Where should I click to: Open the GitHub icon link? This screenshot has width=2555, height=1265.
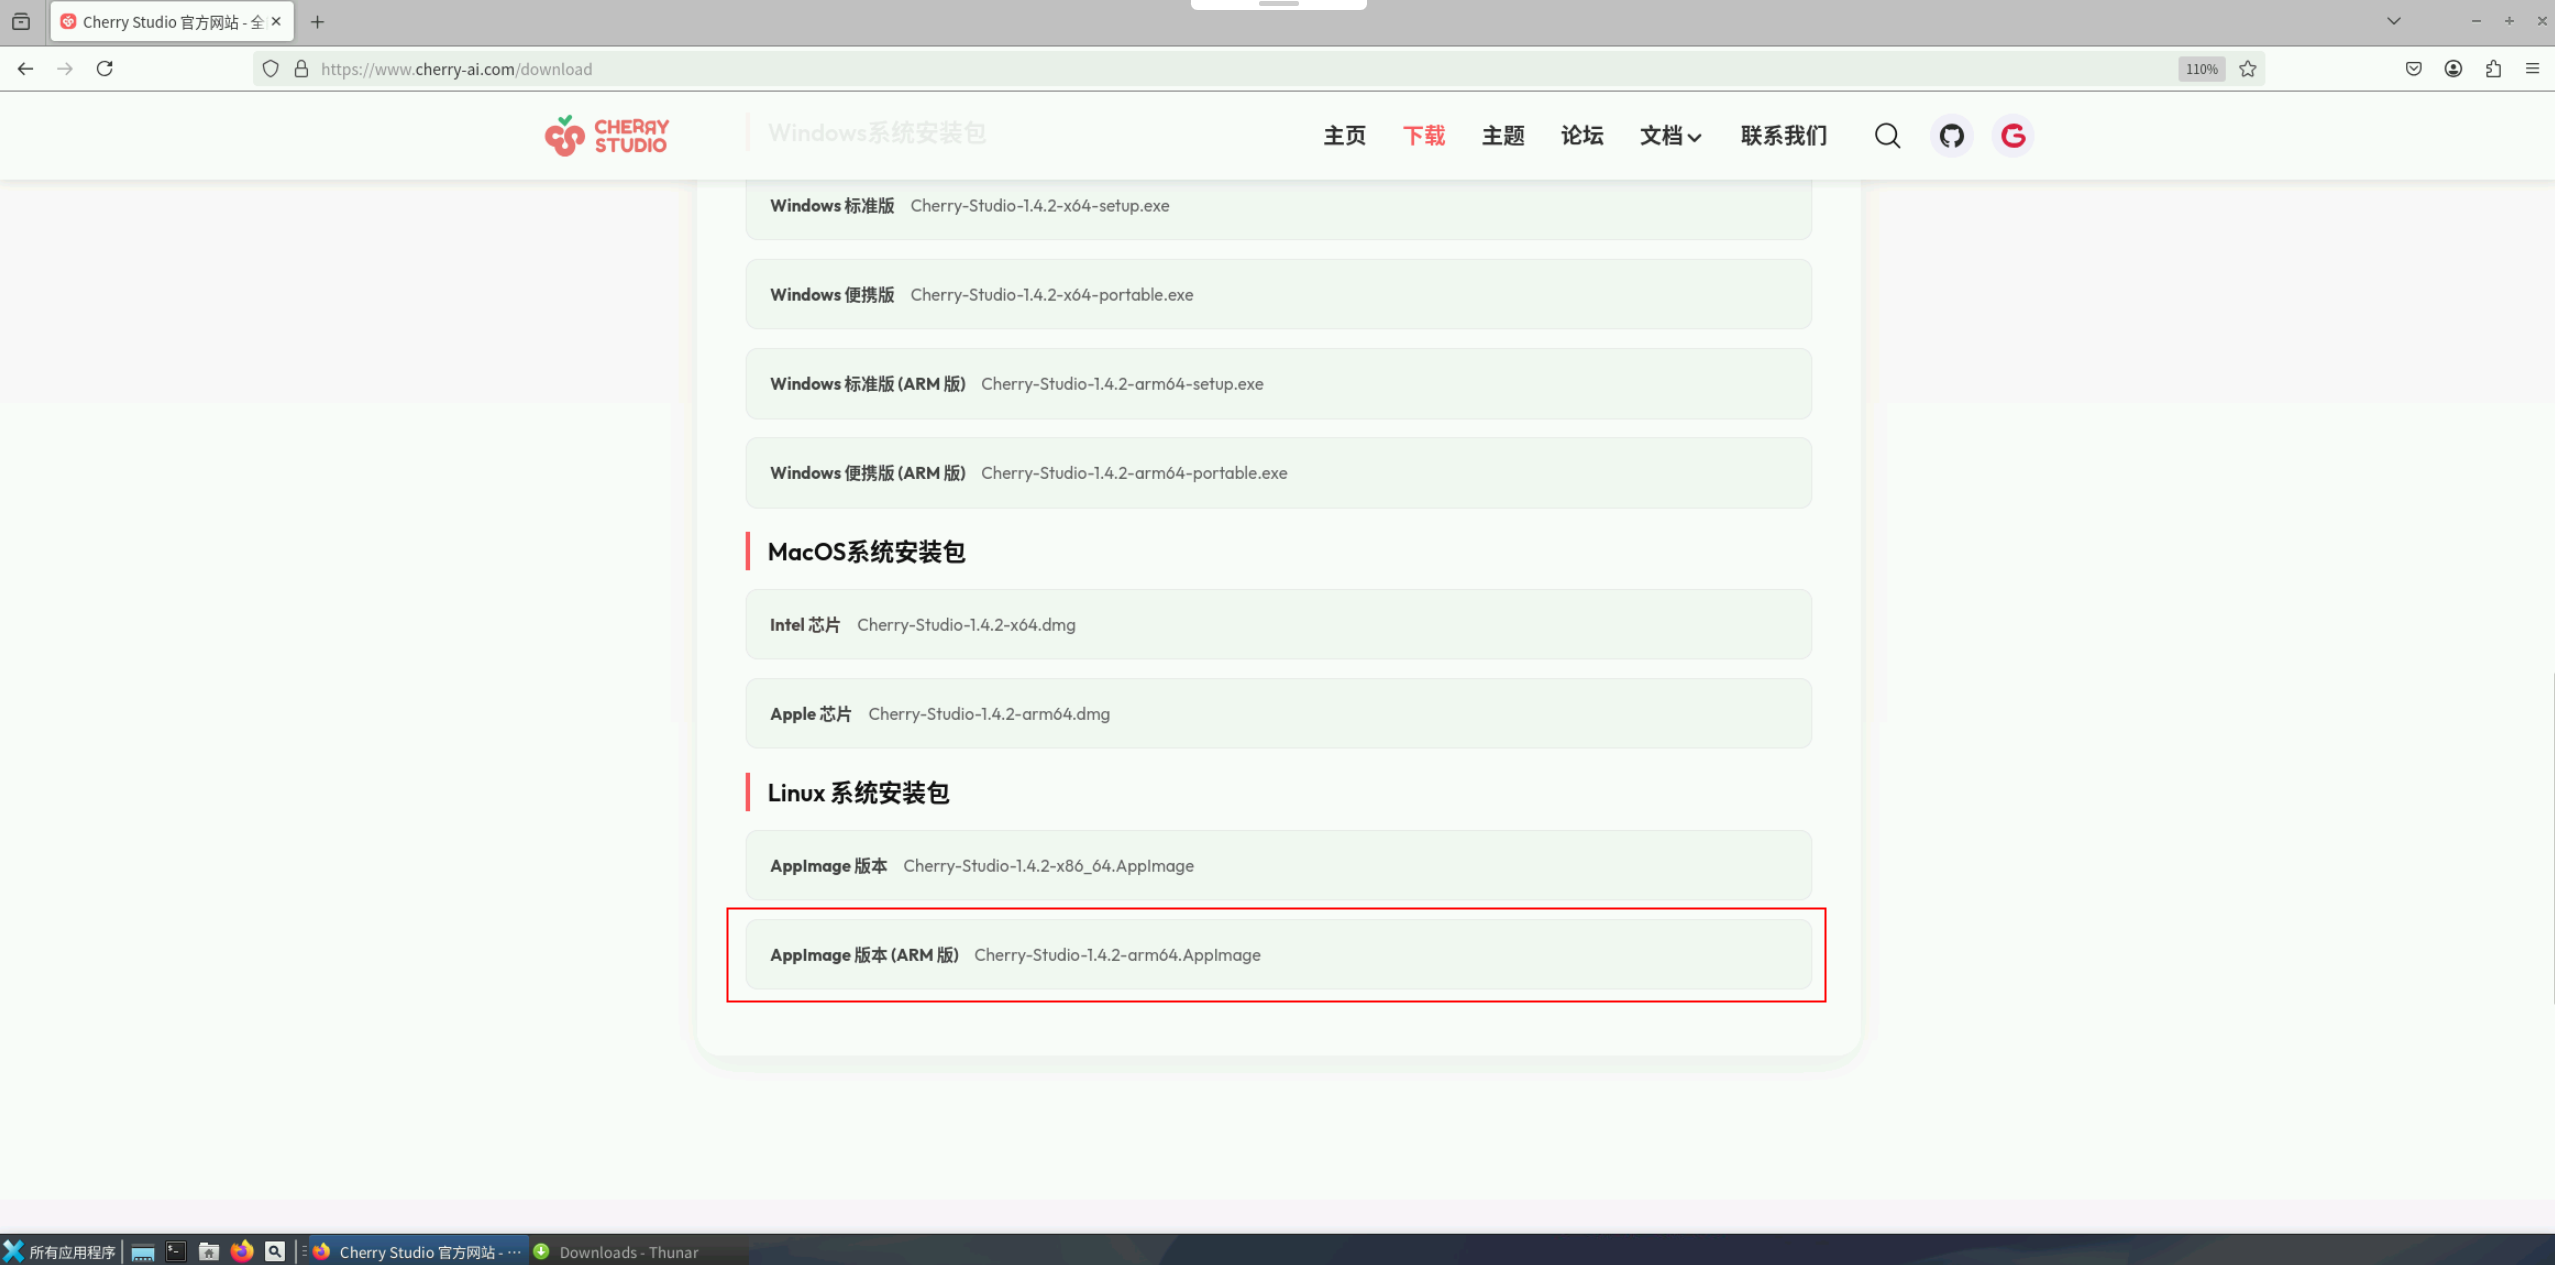1951,136
